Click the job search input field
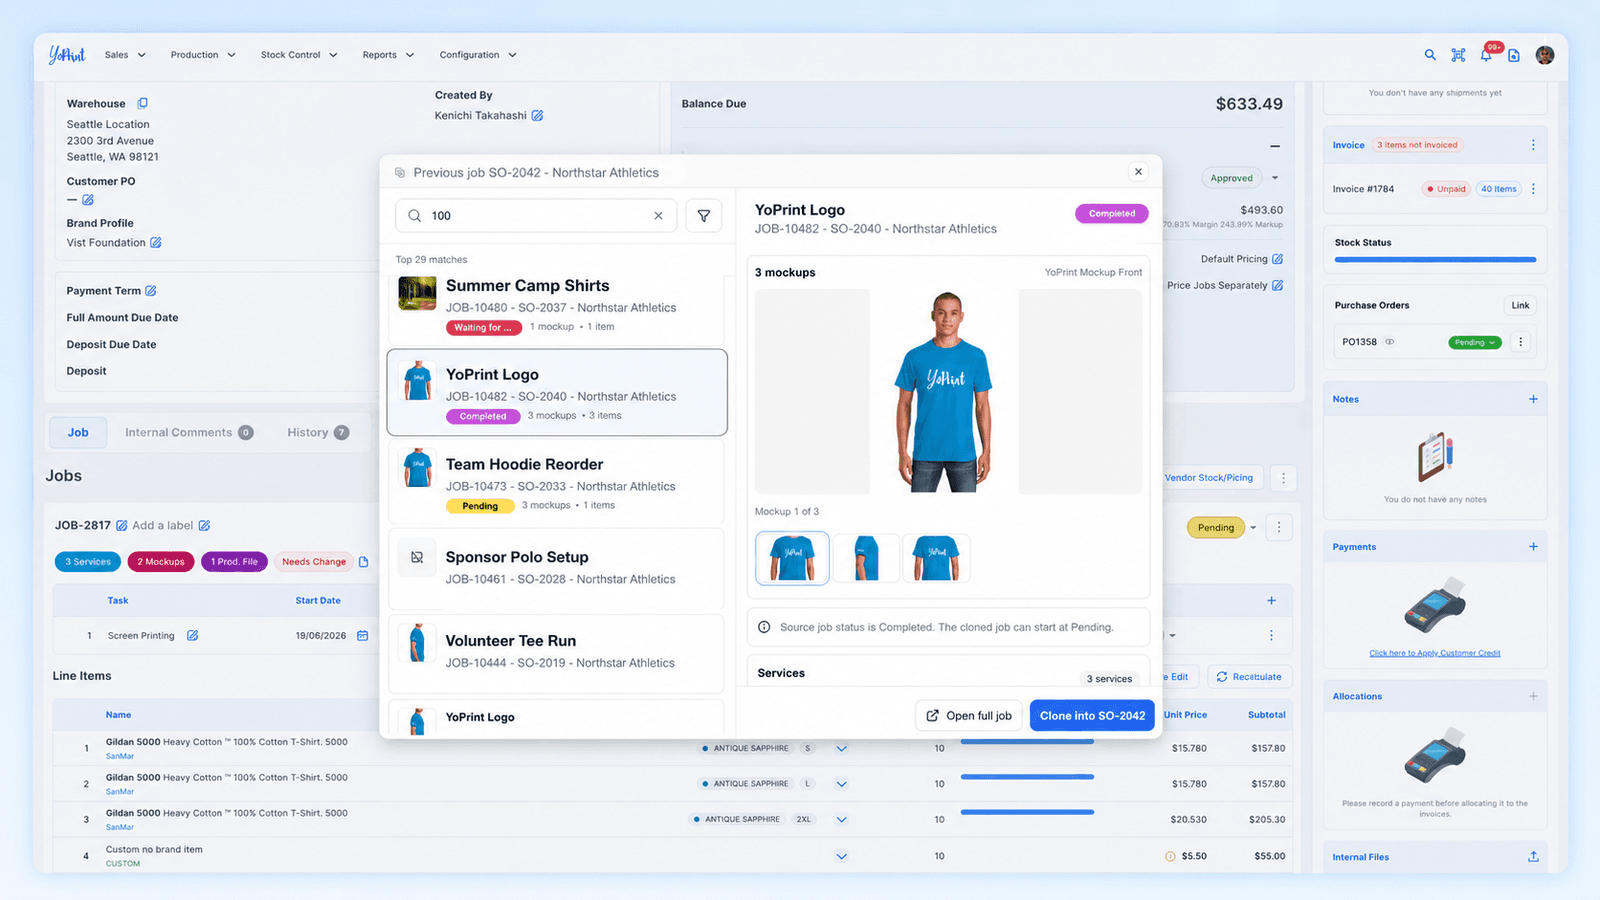This screenshot has height=900, width=1600. (x=536, y=216)
